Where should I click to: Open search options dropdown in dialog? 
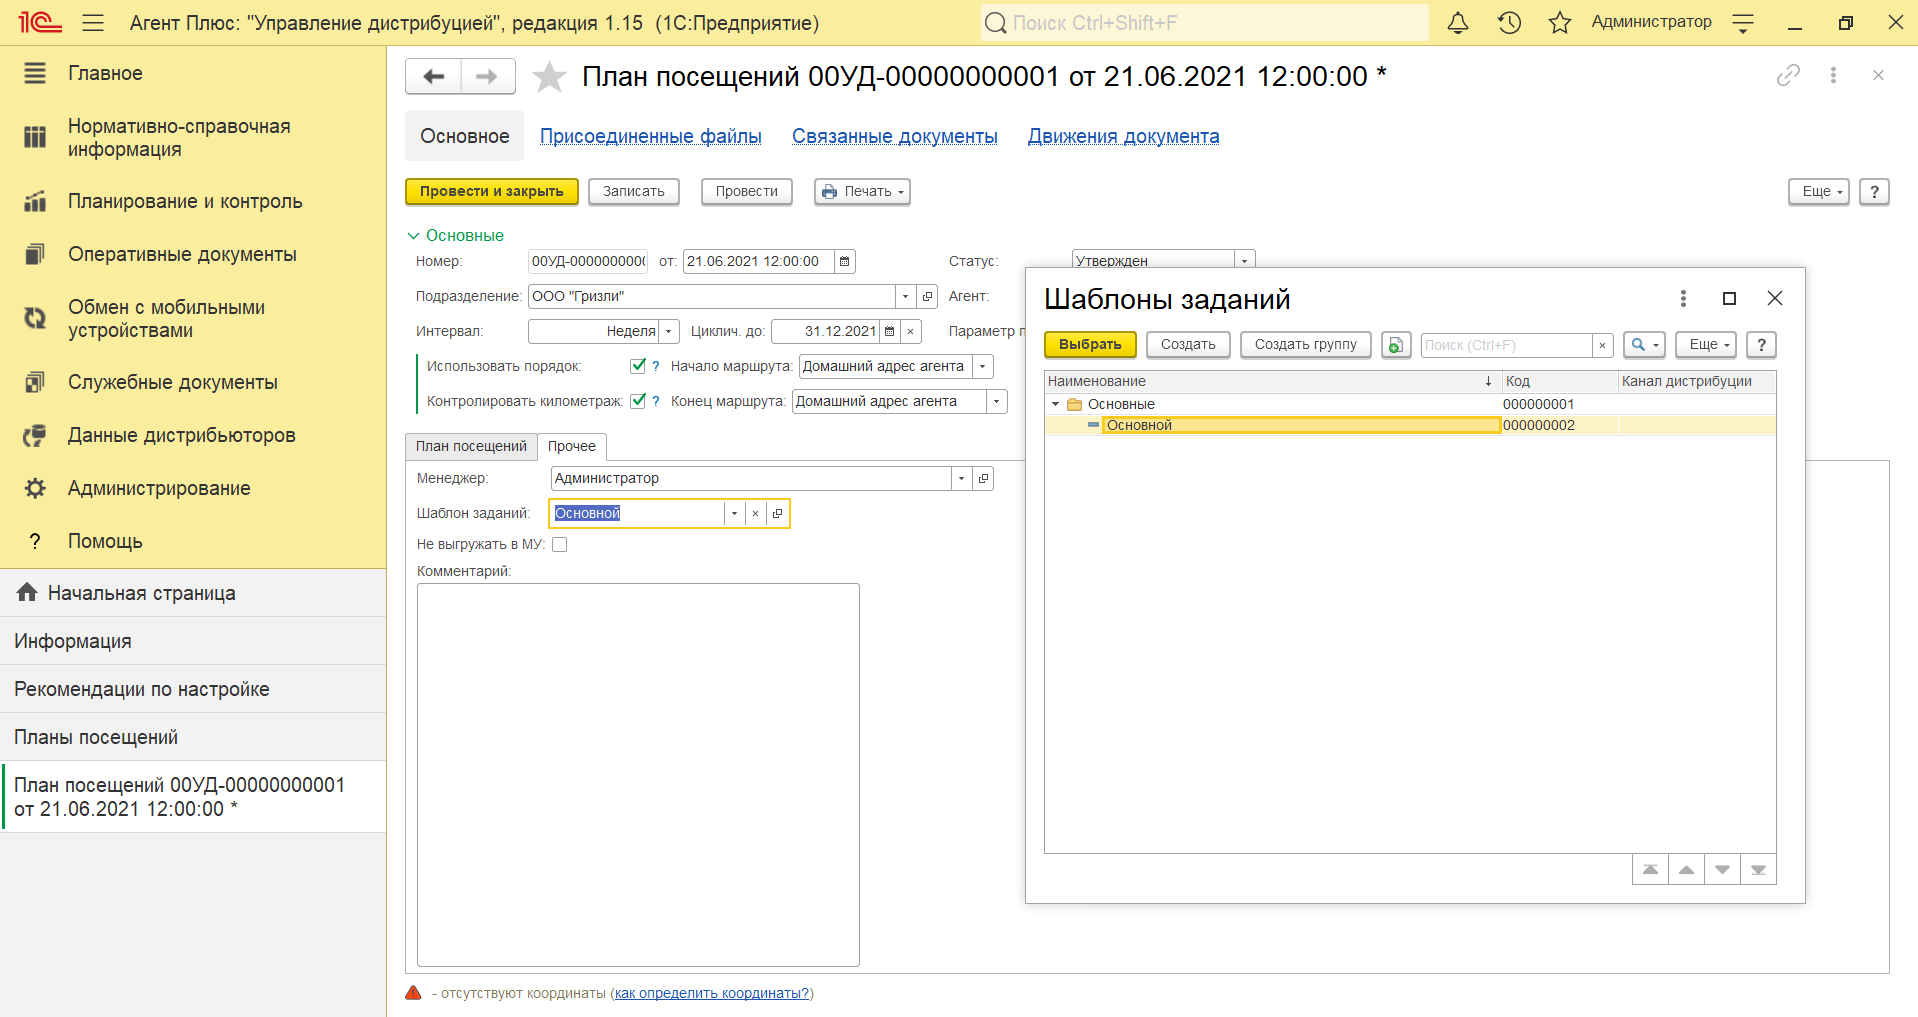click(1644, 344)
